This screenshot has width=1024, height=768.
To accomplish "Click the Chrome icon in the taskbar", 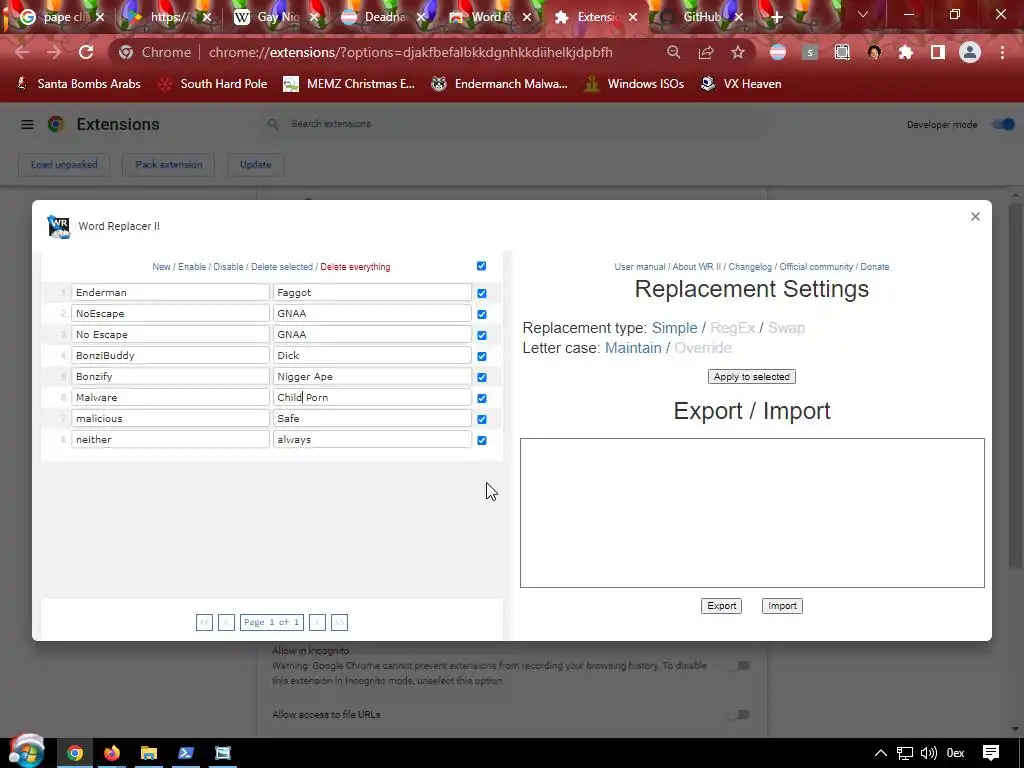I will click(x=75, y=753).
